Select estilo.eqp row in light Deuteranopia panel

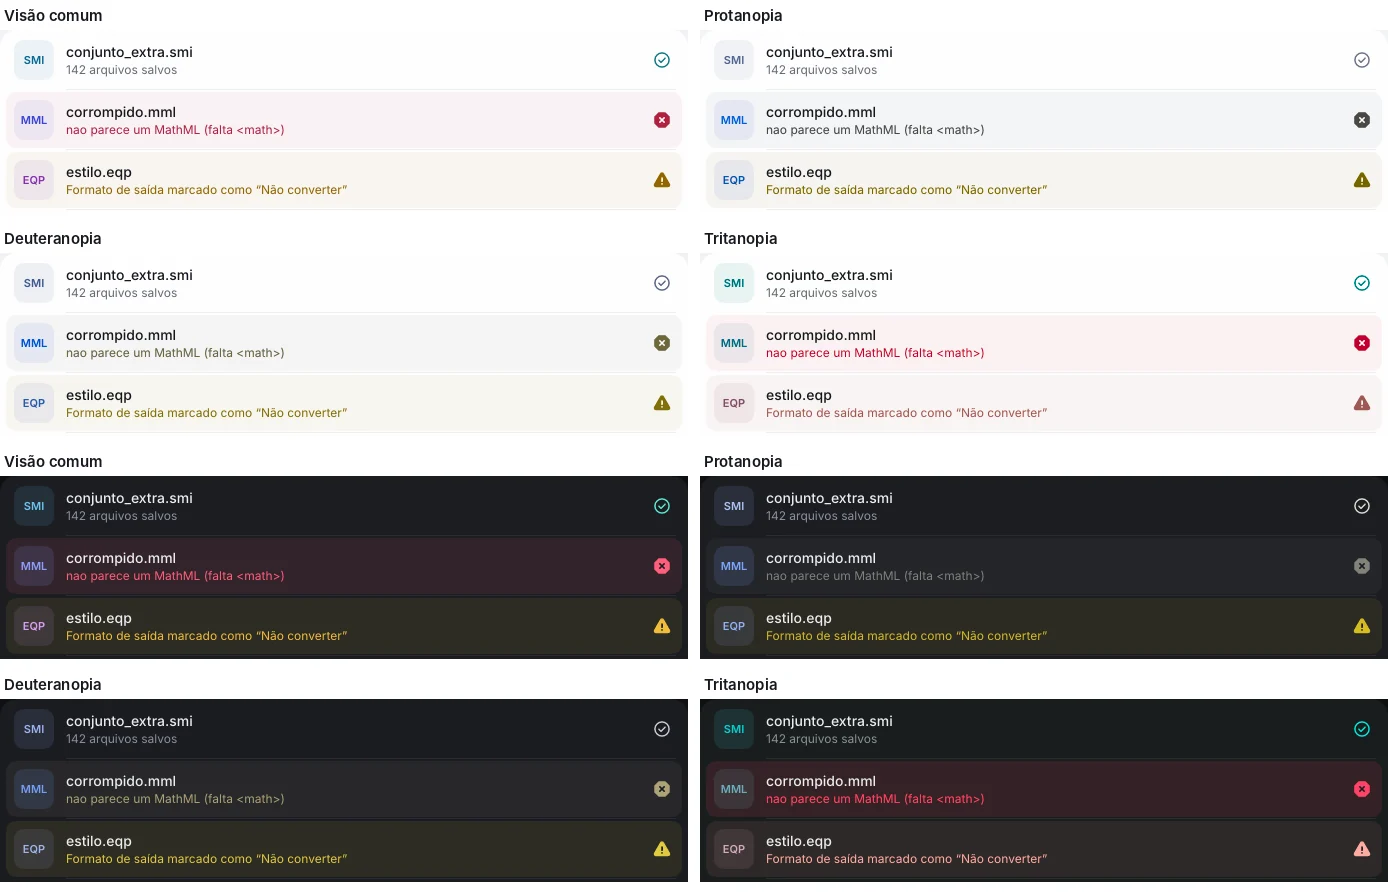coord(344,403)
